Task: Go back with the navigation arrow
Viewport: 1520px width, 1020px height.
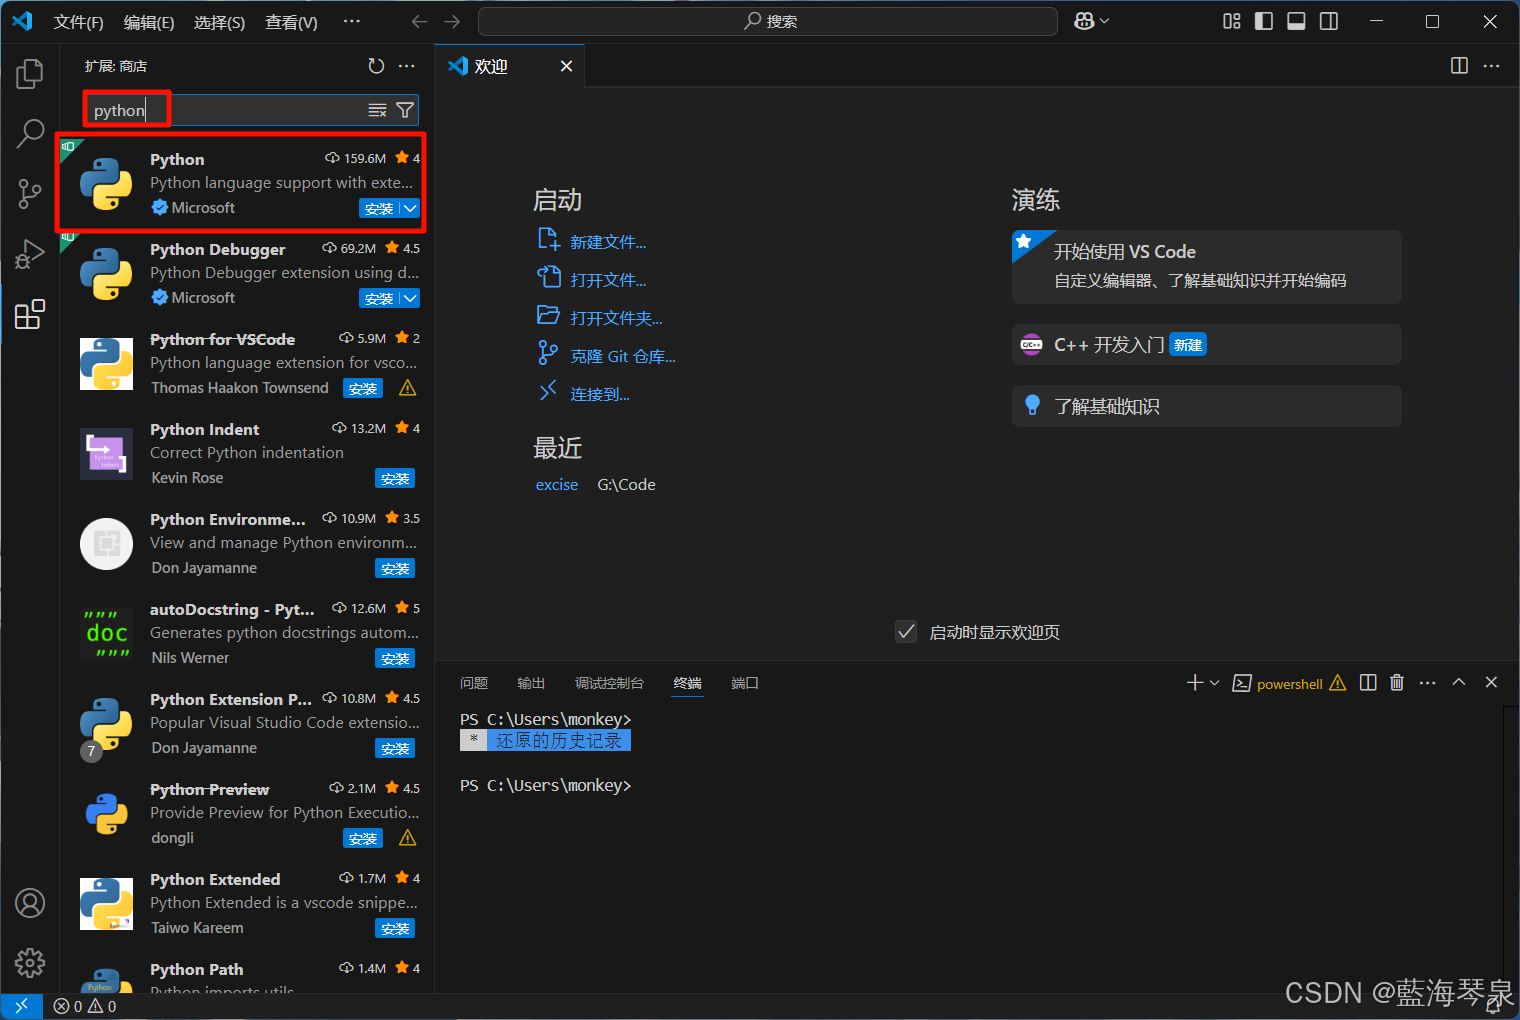Action: coord(420,21)
